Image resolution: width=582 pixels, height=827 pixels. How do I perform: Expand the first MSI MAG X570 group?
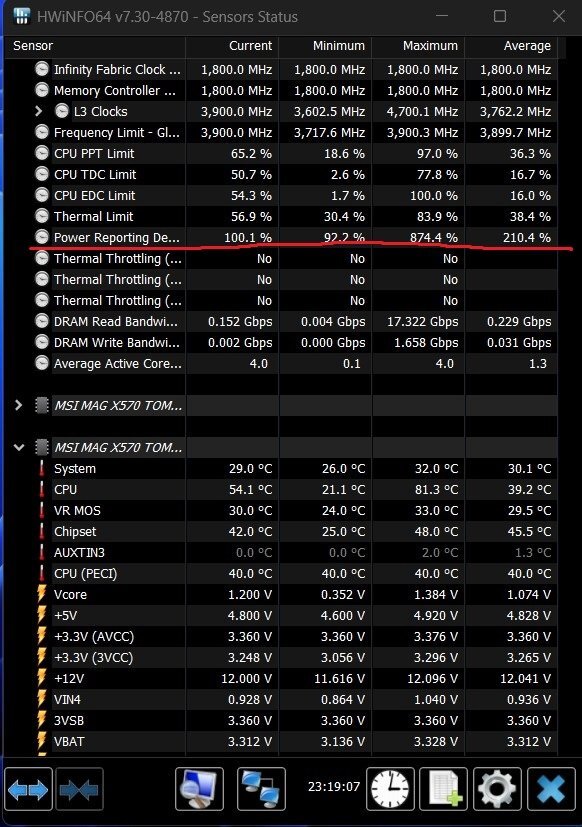tap(18, 405)
